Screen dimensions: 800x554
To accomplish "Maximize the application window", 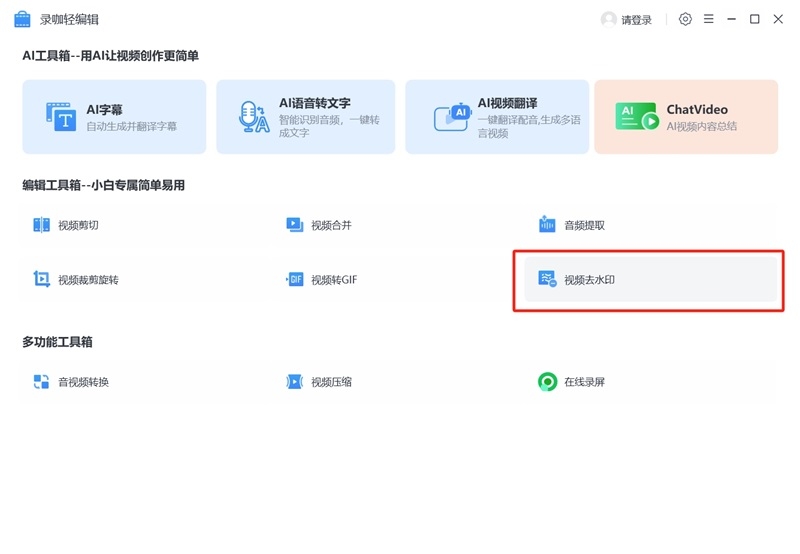I will coord(755,19).
